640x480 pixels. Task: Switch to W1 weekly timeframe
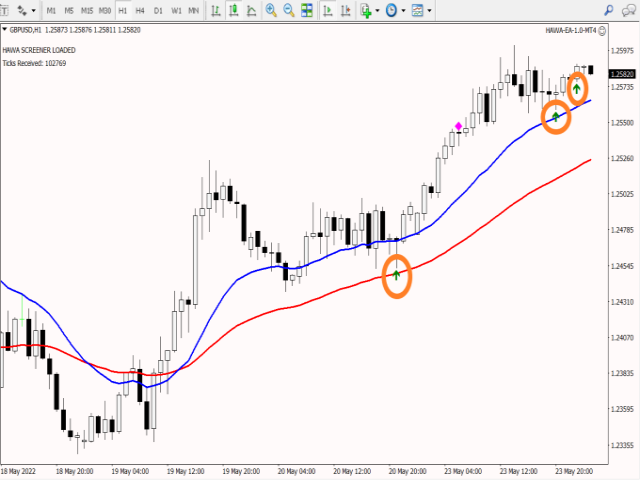click(176, 11)
